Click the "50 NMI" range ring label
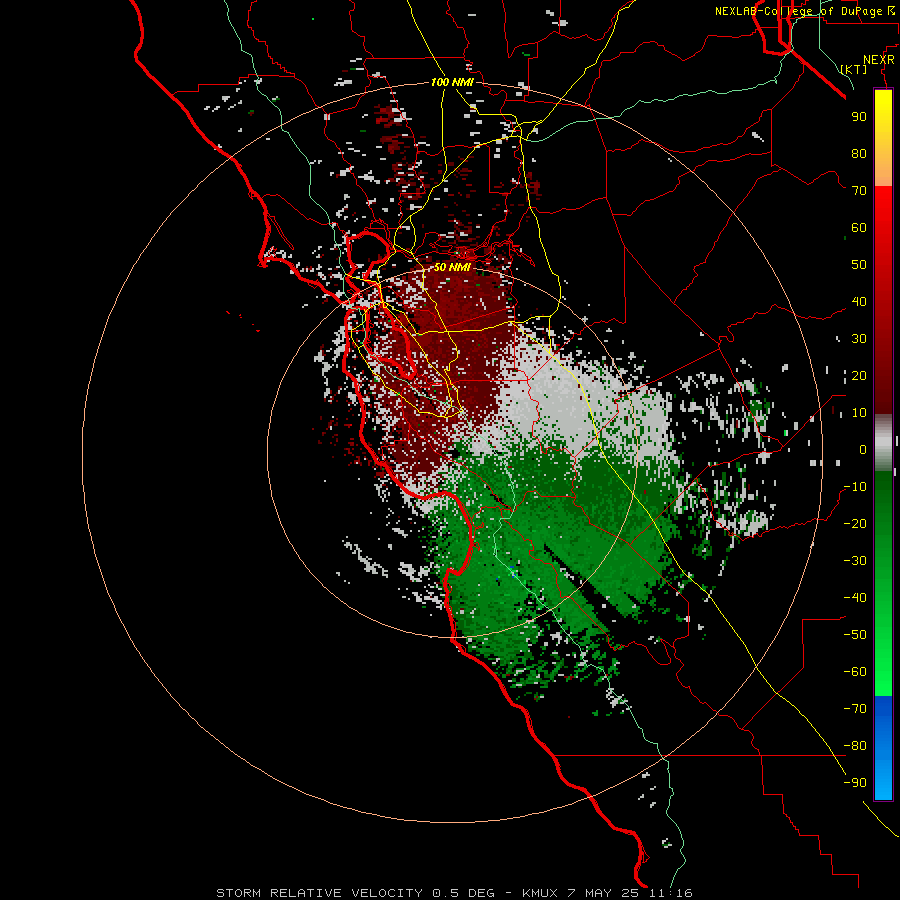This screenshot has width=900, height=900. point(452,267)
